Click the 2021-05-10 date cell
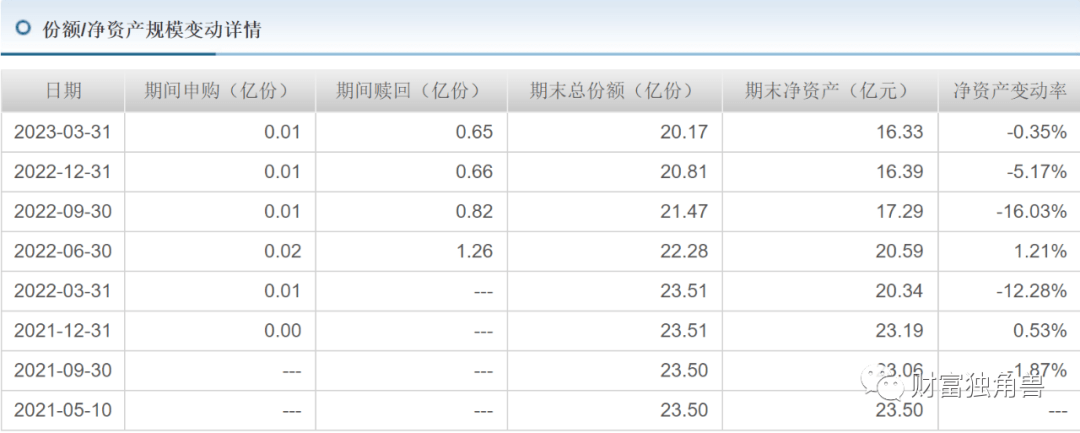This screenshot has height=433, width=1080. [x=62, y=410]
